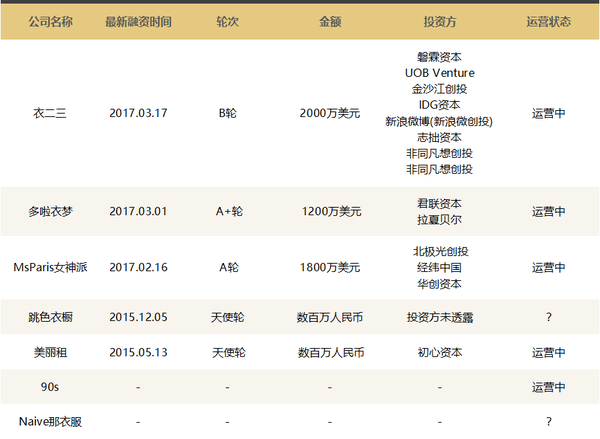The width and height of the screenshot is (600, 439).
Task: Click the 金额 column header
Action: point(330,22)
